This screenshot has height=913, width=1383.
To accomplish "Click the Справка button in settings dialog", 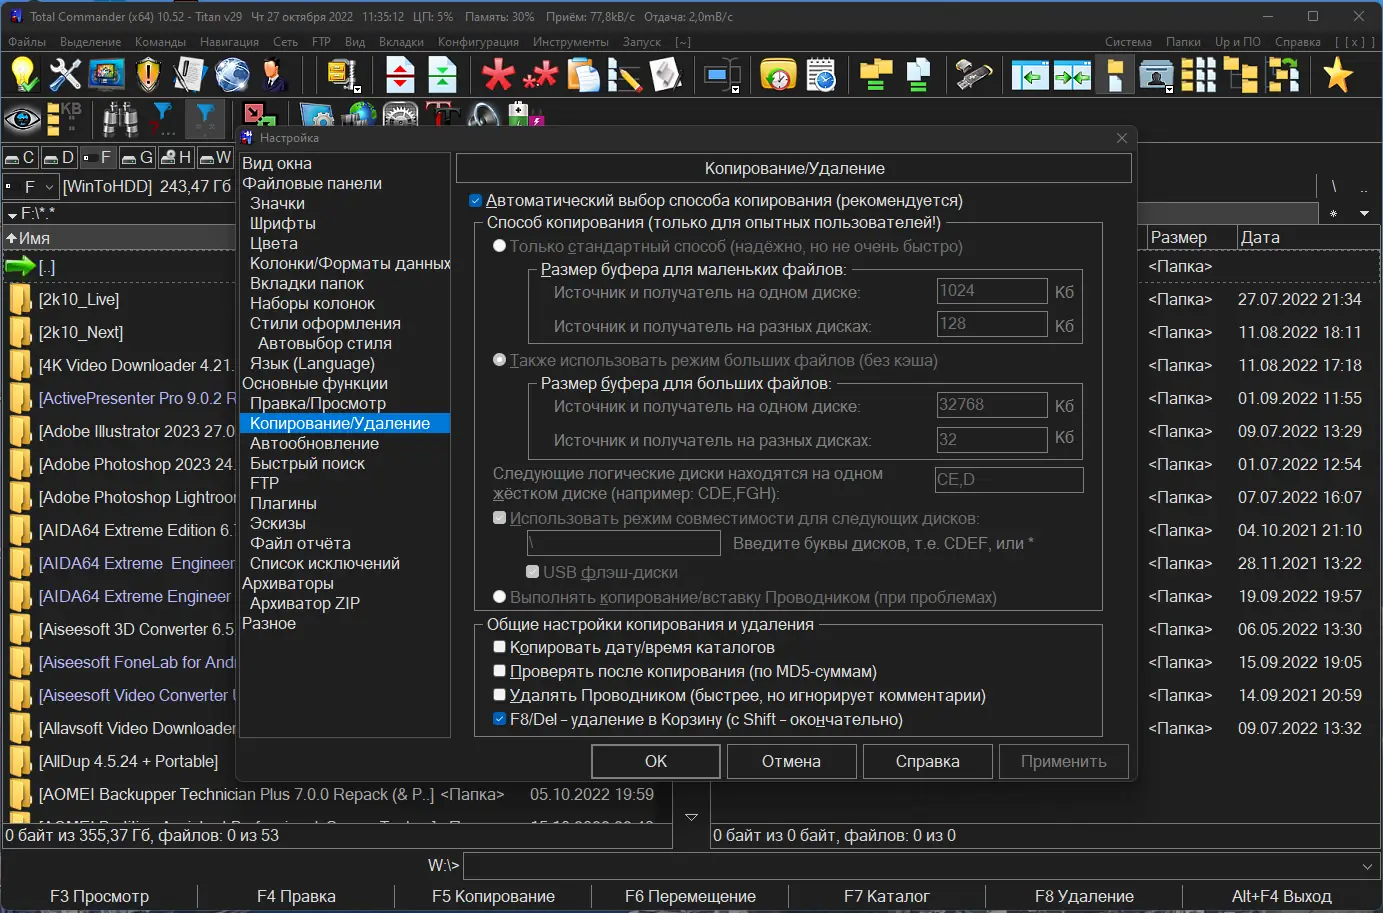I will (928, 761).
